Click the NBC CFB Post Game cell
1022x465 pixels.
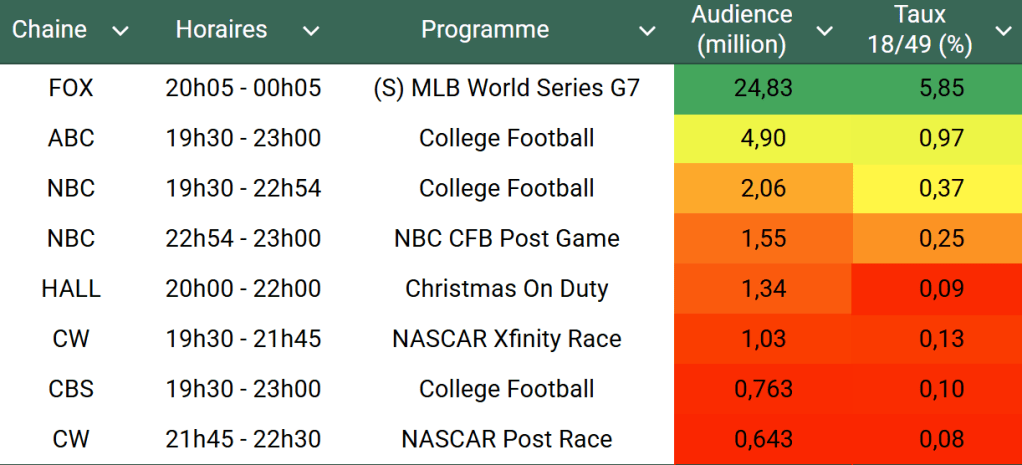pyautogui.click(x=506, y=239)
